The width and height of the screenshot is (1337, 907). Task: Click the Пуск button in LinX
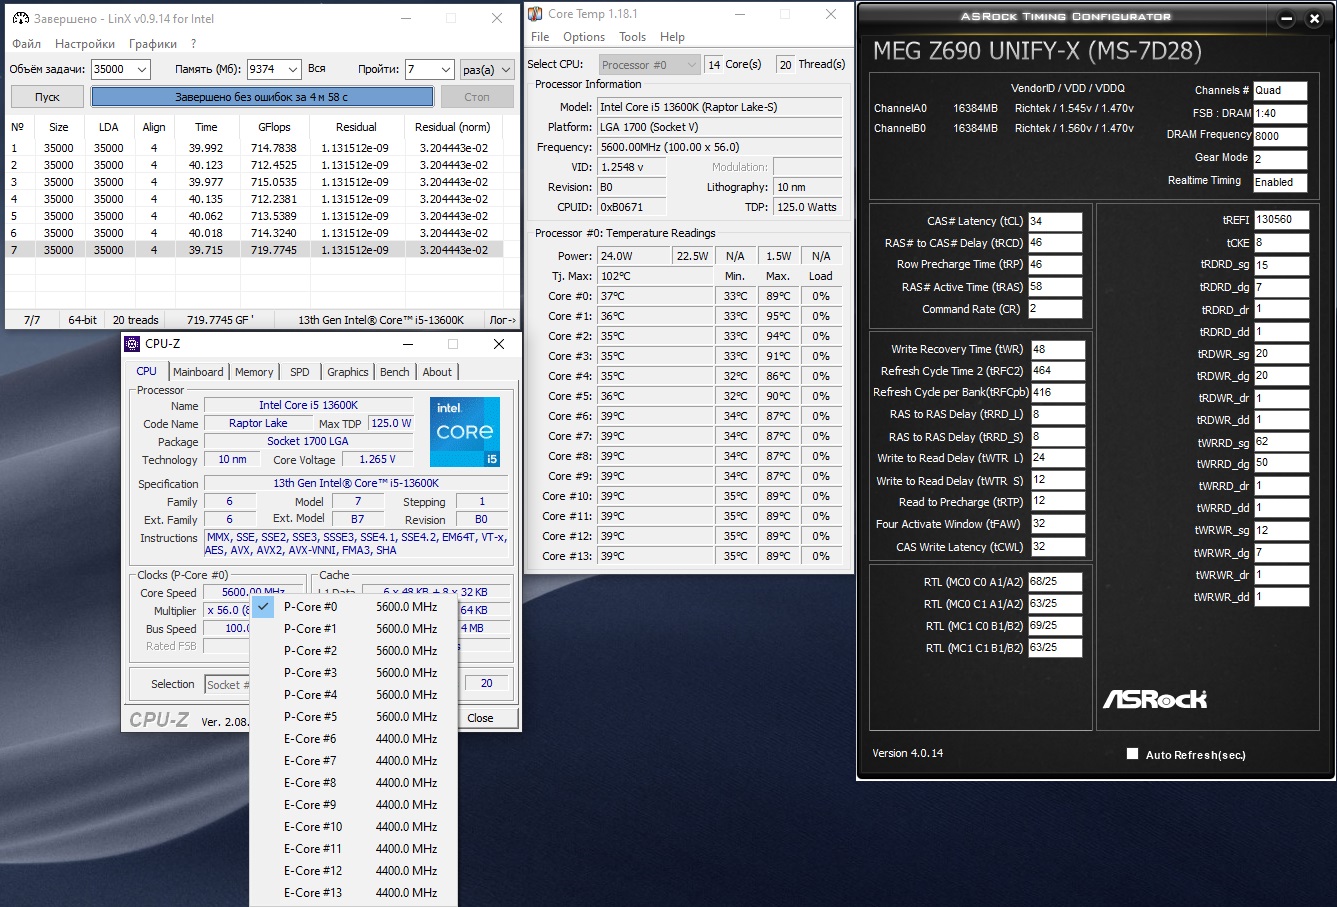[x=47, y=97]
